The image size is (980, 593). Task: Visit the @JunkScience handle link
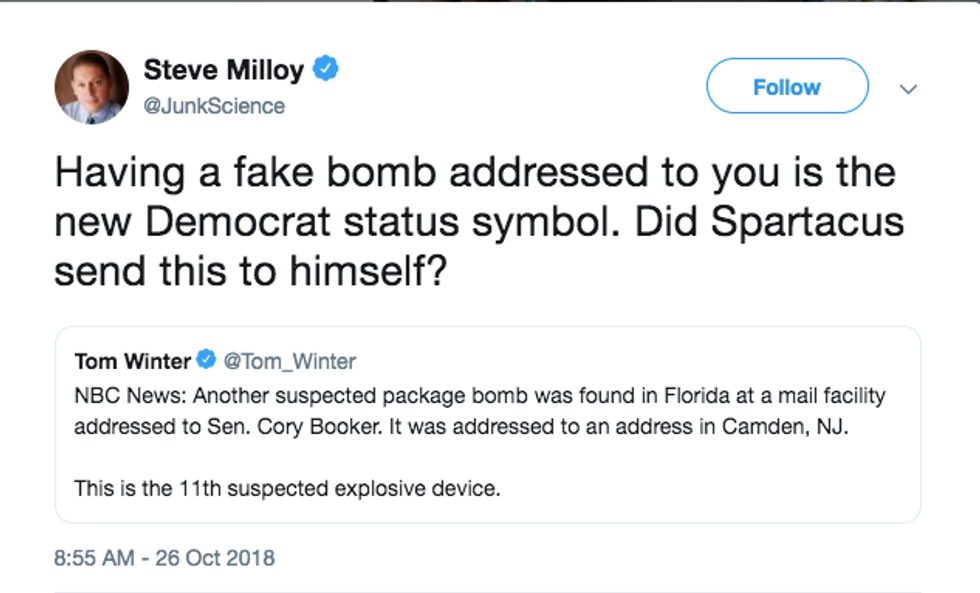point(214,105)
